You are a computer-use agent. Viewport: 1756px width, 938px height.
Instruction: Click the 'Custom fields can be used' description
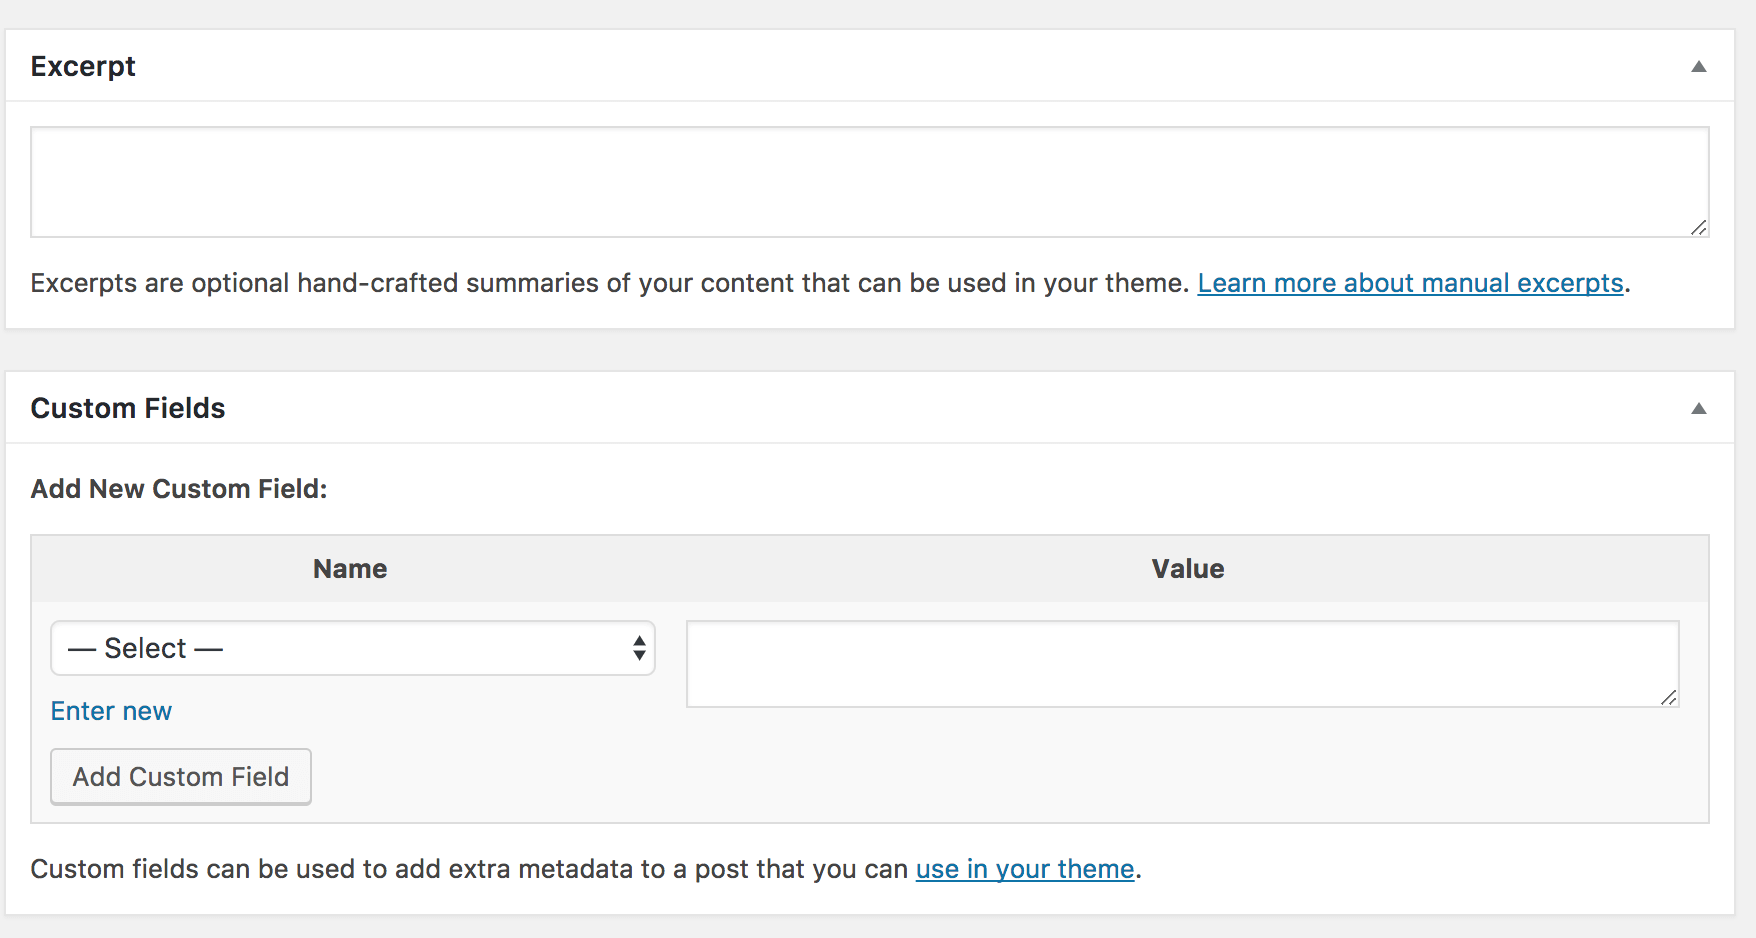coord(468,869)
